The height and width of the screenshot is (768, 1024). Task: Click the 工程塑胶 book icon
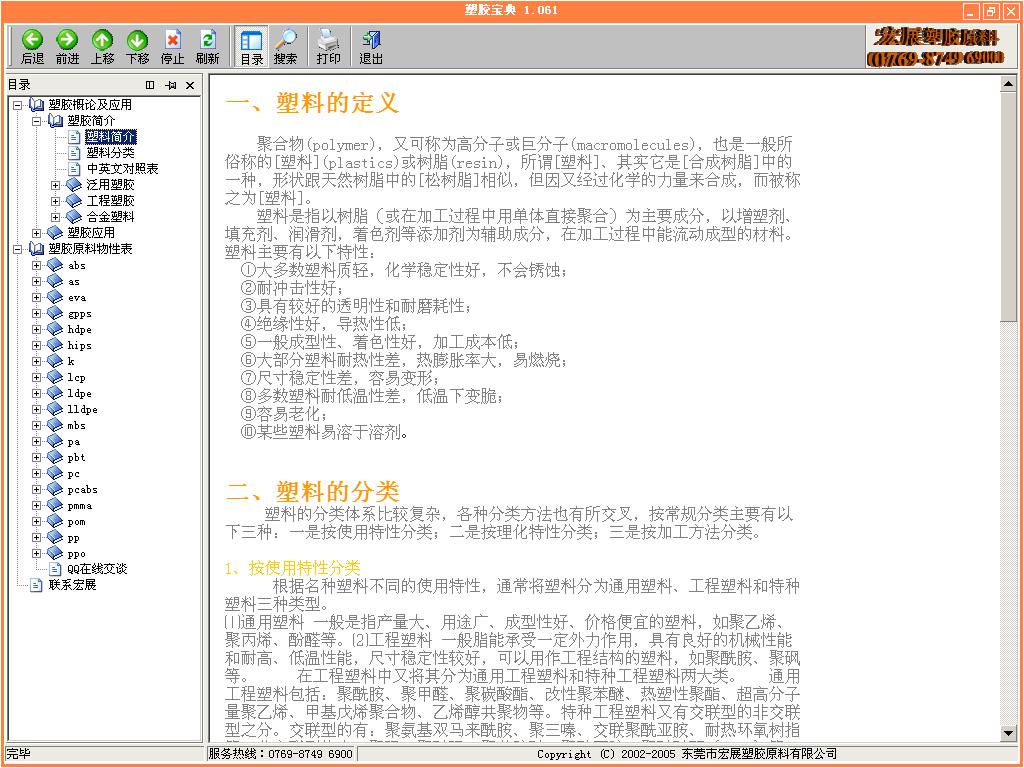point(74,200)
